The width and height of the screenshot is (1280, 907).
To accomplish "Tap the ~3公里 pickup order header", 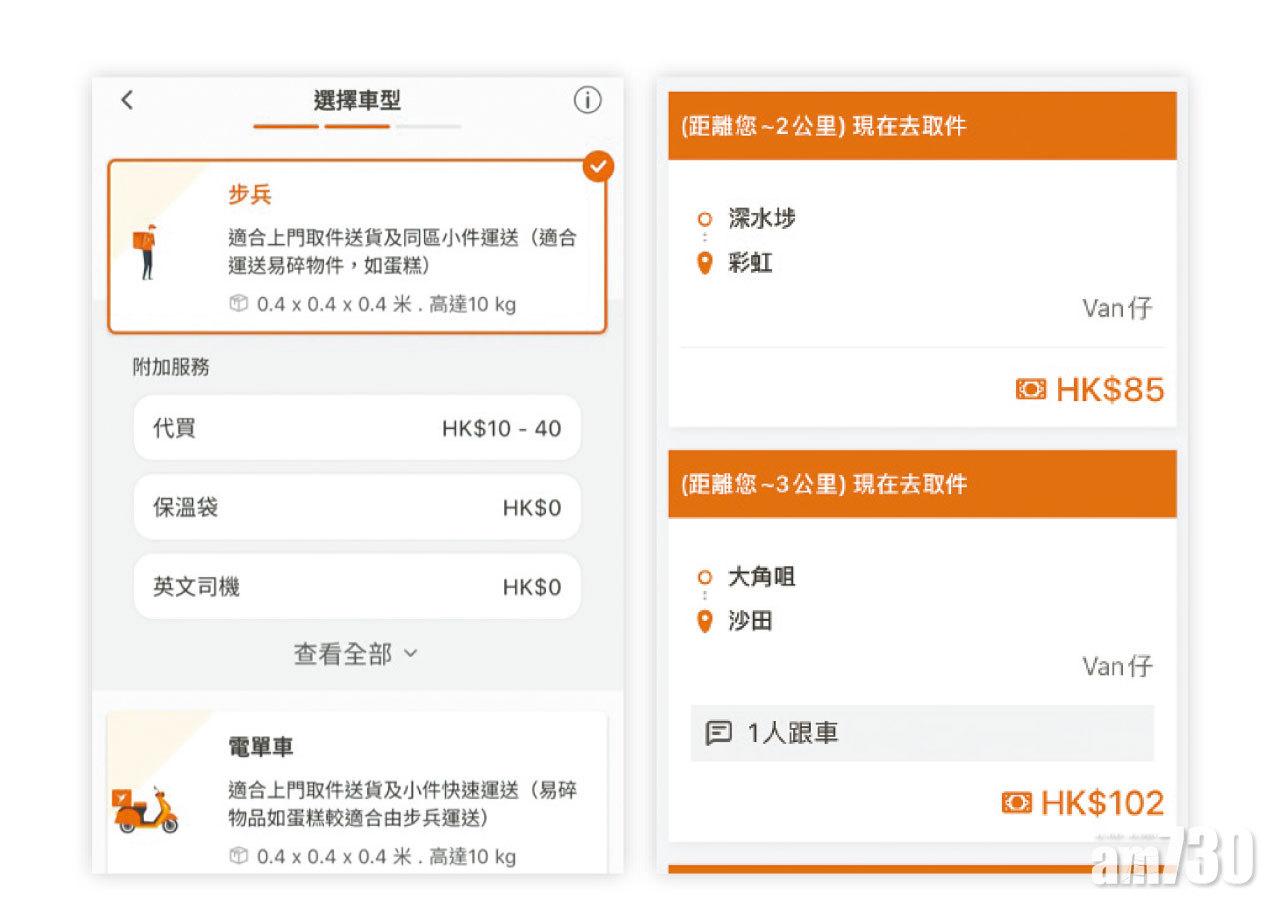I will pos(921,484).
